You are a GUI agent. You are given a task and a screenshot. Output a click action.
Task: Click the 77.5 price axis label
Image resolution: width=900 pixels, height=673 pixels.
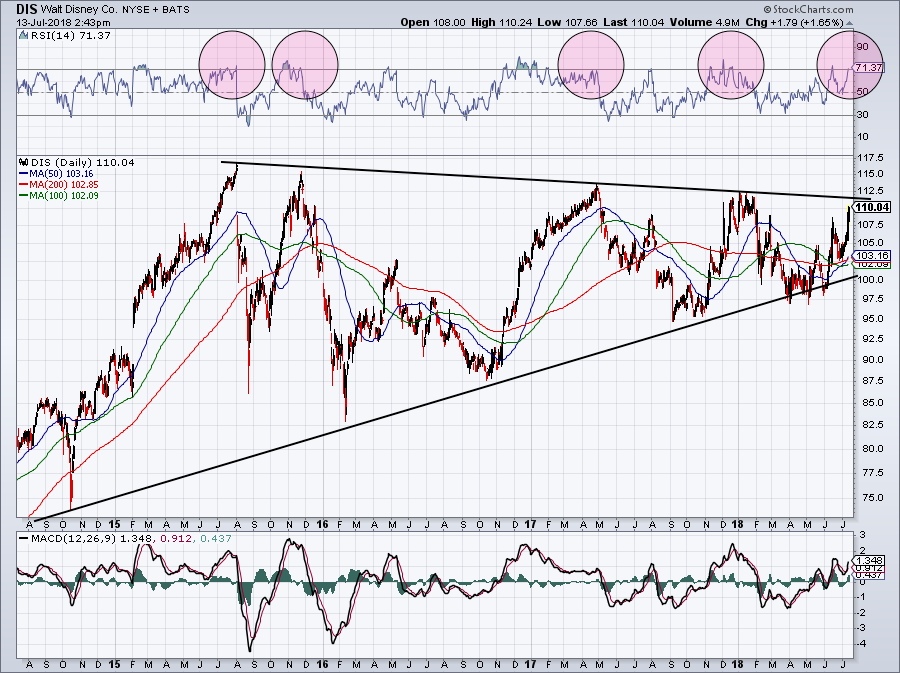click(x=871, y=473)
